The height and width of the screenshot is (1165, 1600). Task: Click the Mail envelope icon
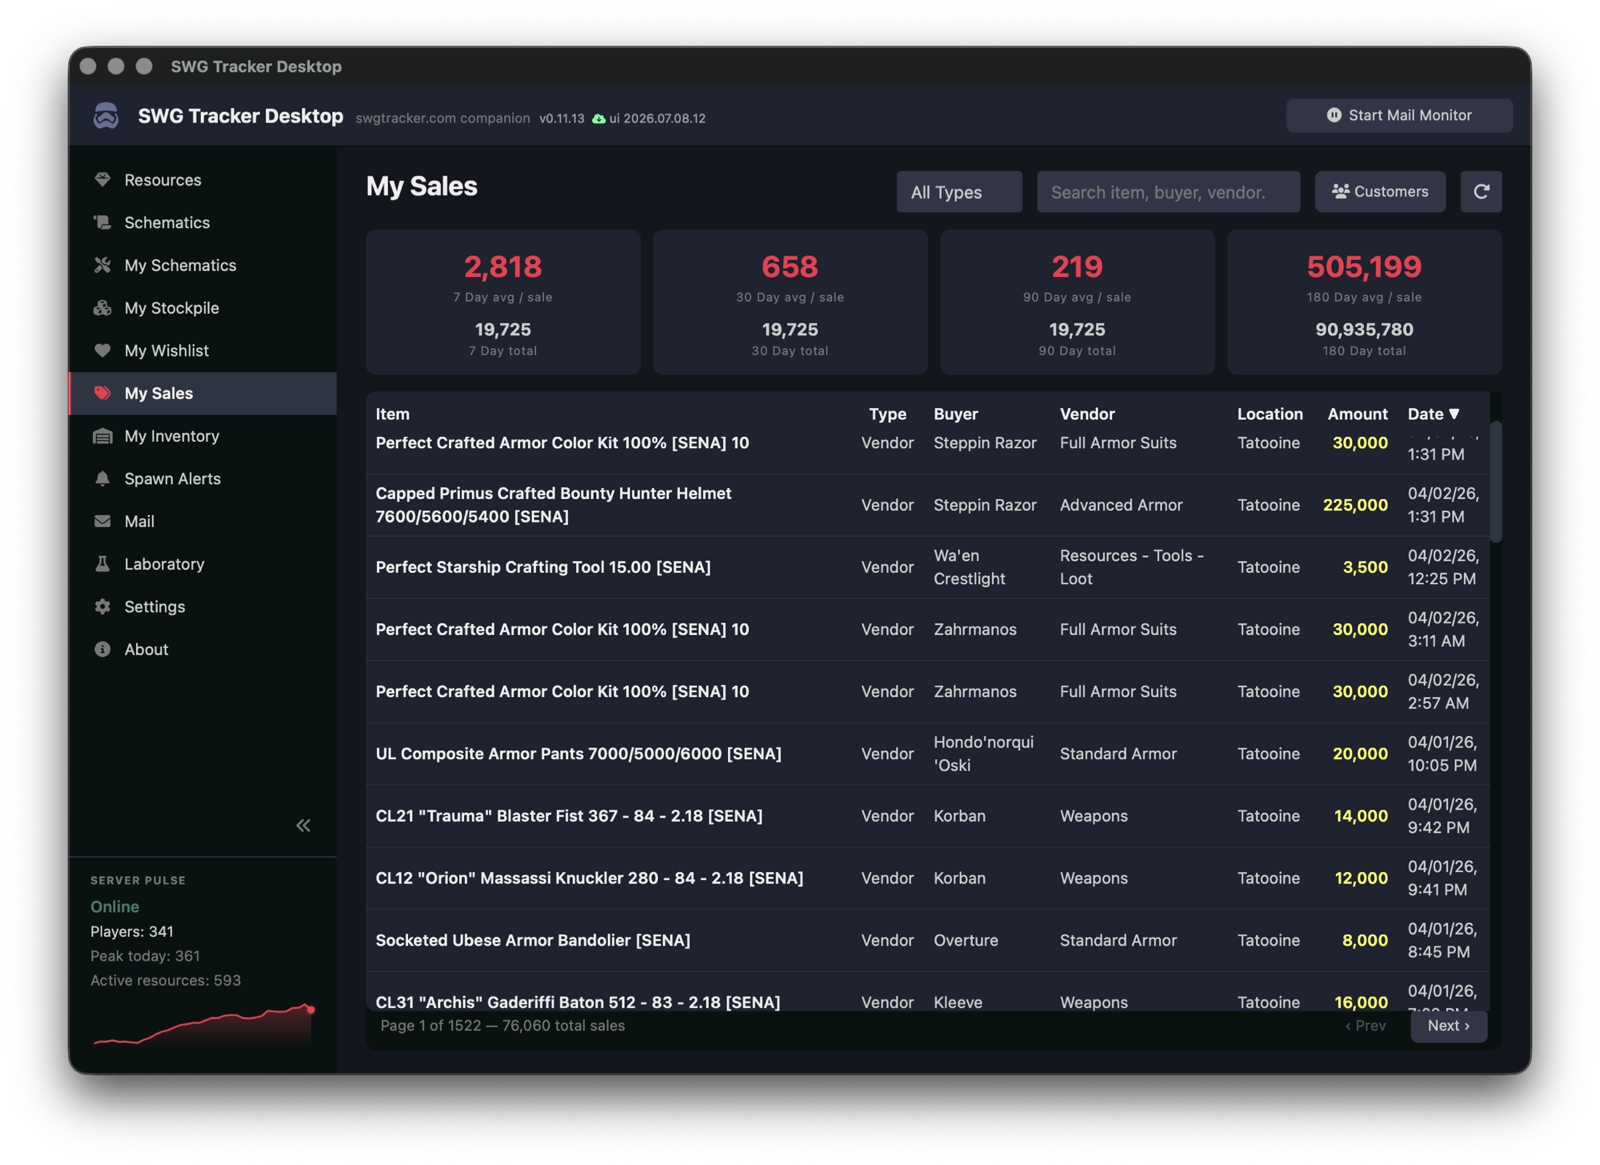(102, 521)
